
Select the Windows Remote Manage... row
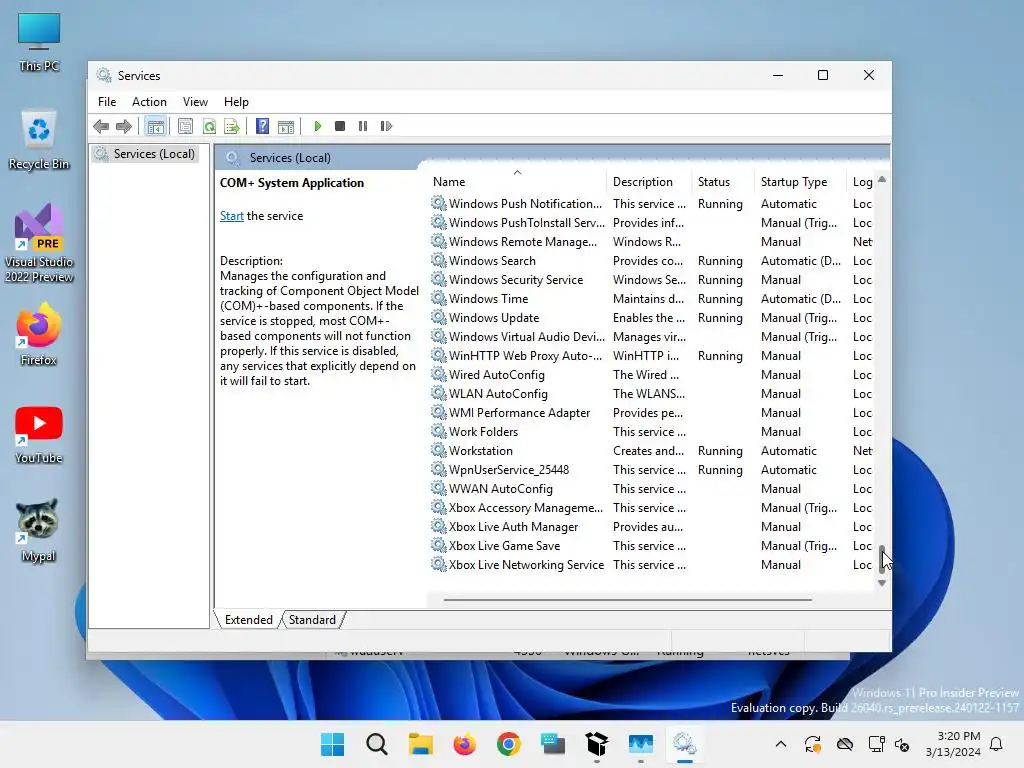pos(652,242)
